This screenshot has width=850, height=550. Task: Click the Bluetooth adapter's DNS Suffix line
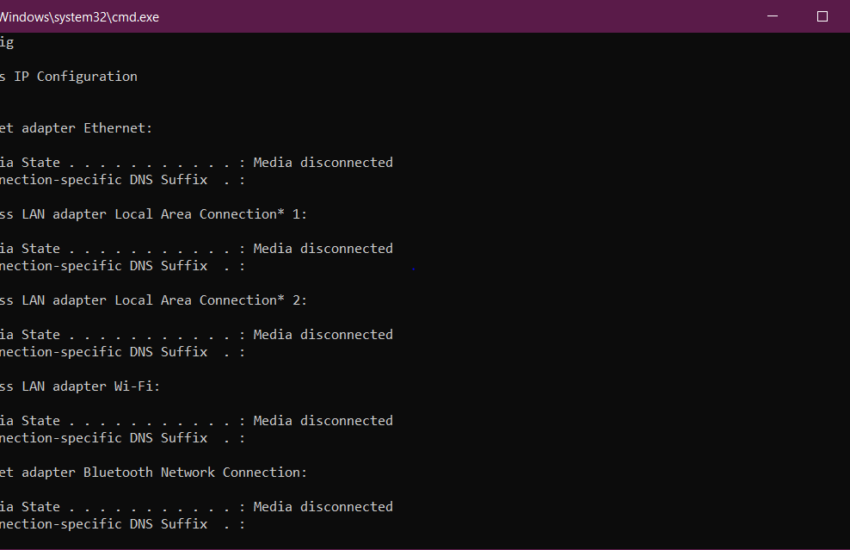point(123,525)
